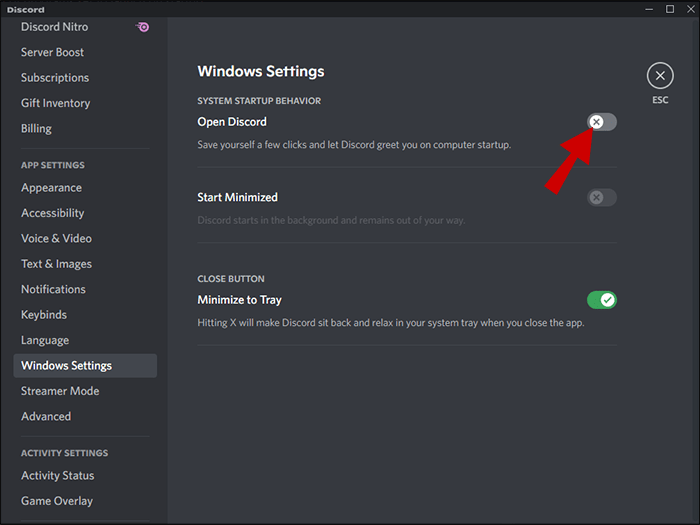The width and height of the screenshot is (700, 525).
Task: Click the ESC label under the close button
Action: [x=660, y=100]
